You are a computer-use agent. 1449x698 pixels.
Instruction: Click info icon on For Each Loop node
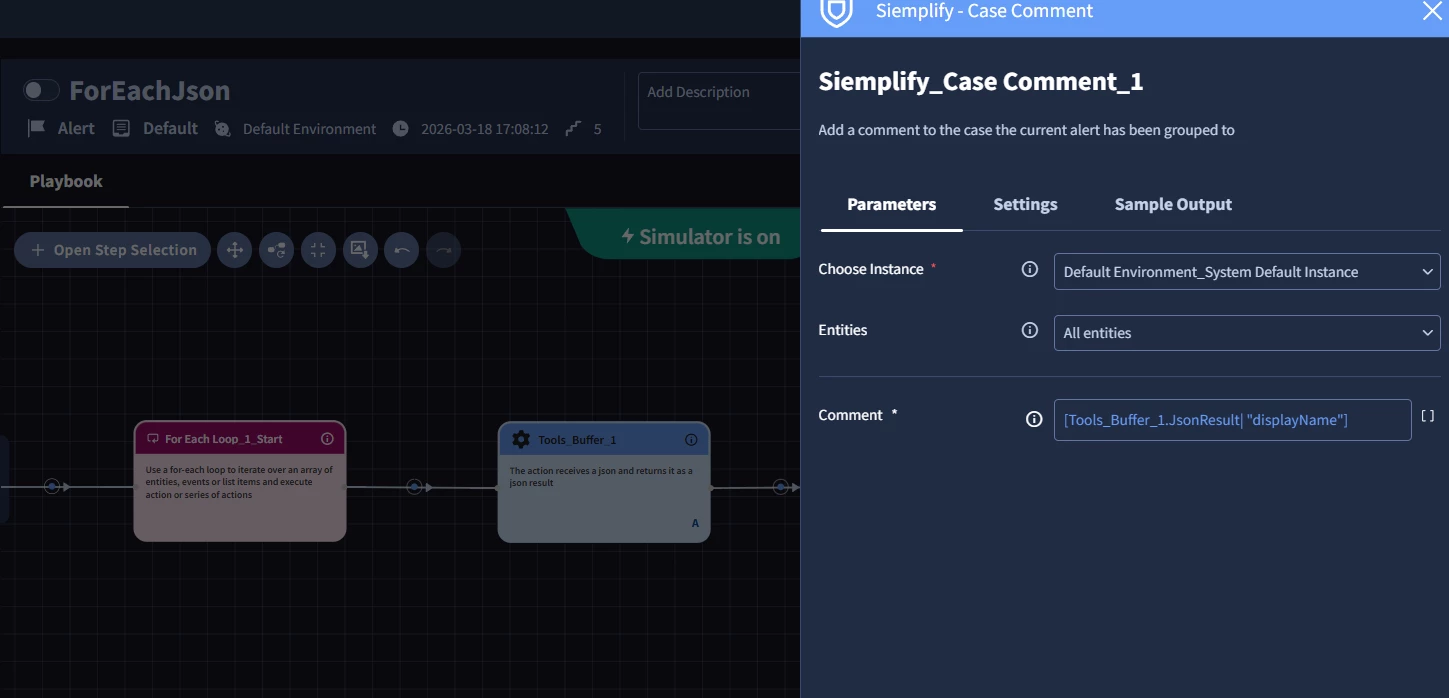[x=327, y=439]
